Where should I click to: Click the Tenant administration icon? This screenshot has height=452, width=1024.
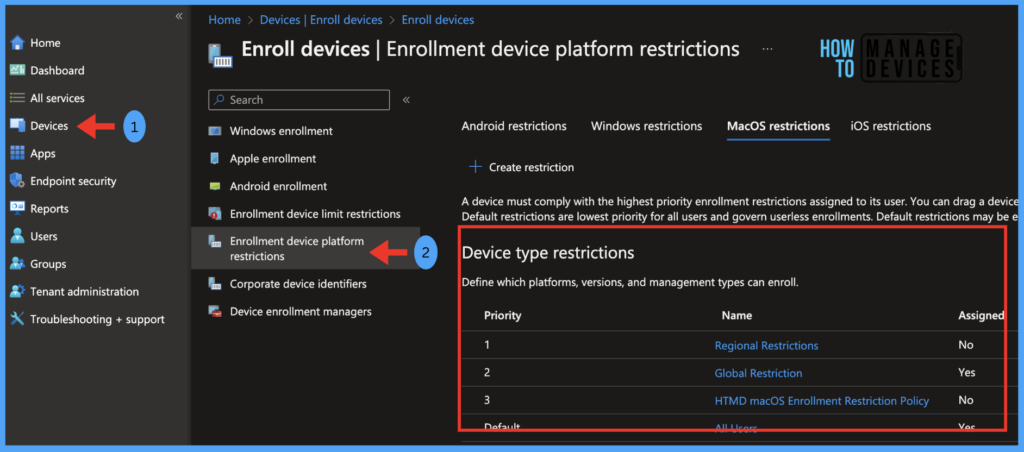[17, 292]
